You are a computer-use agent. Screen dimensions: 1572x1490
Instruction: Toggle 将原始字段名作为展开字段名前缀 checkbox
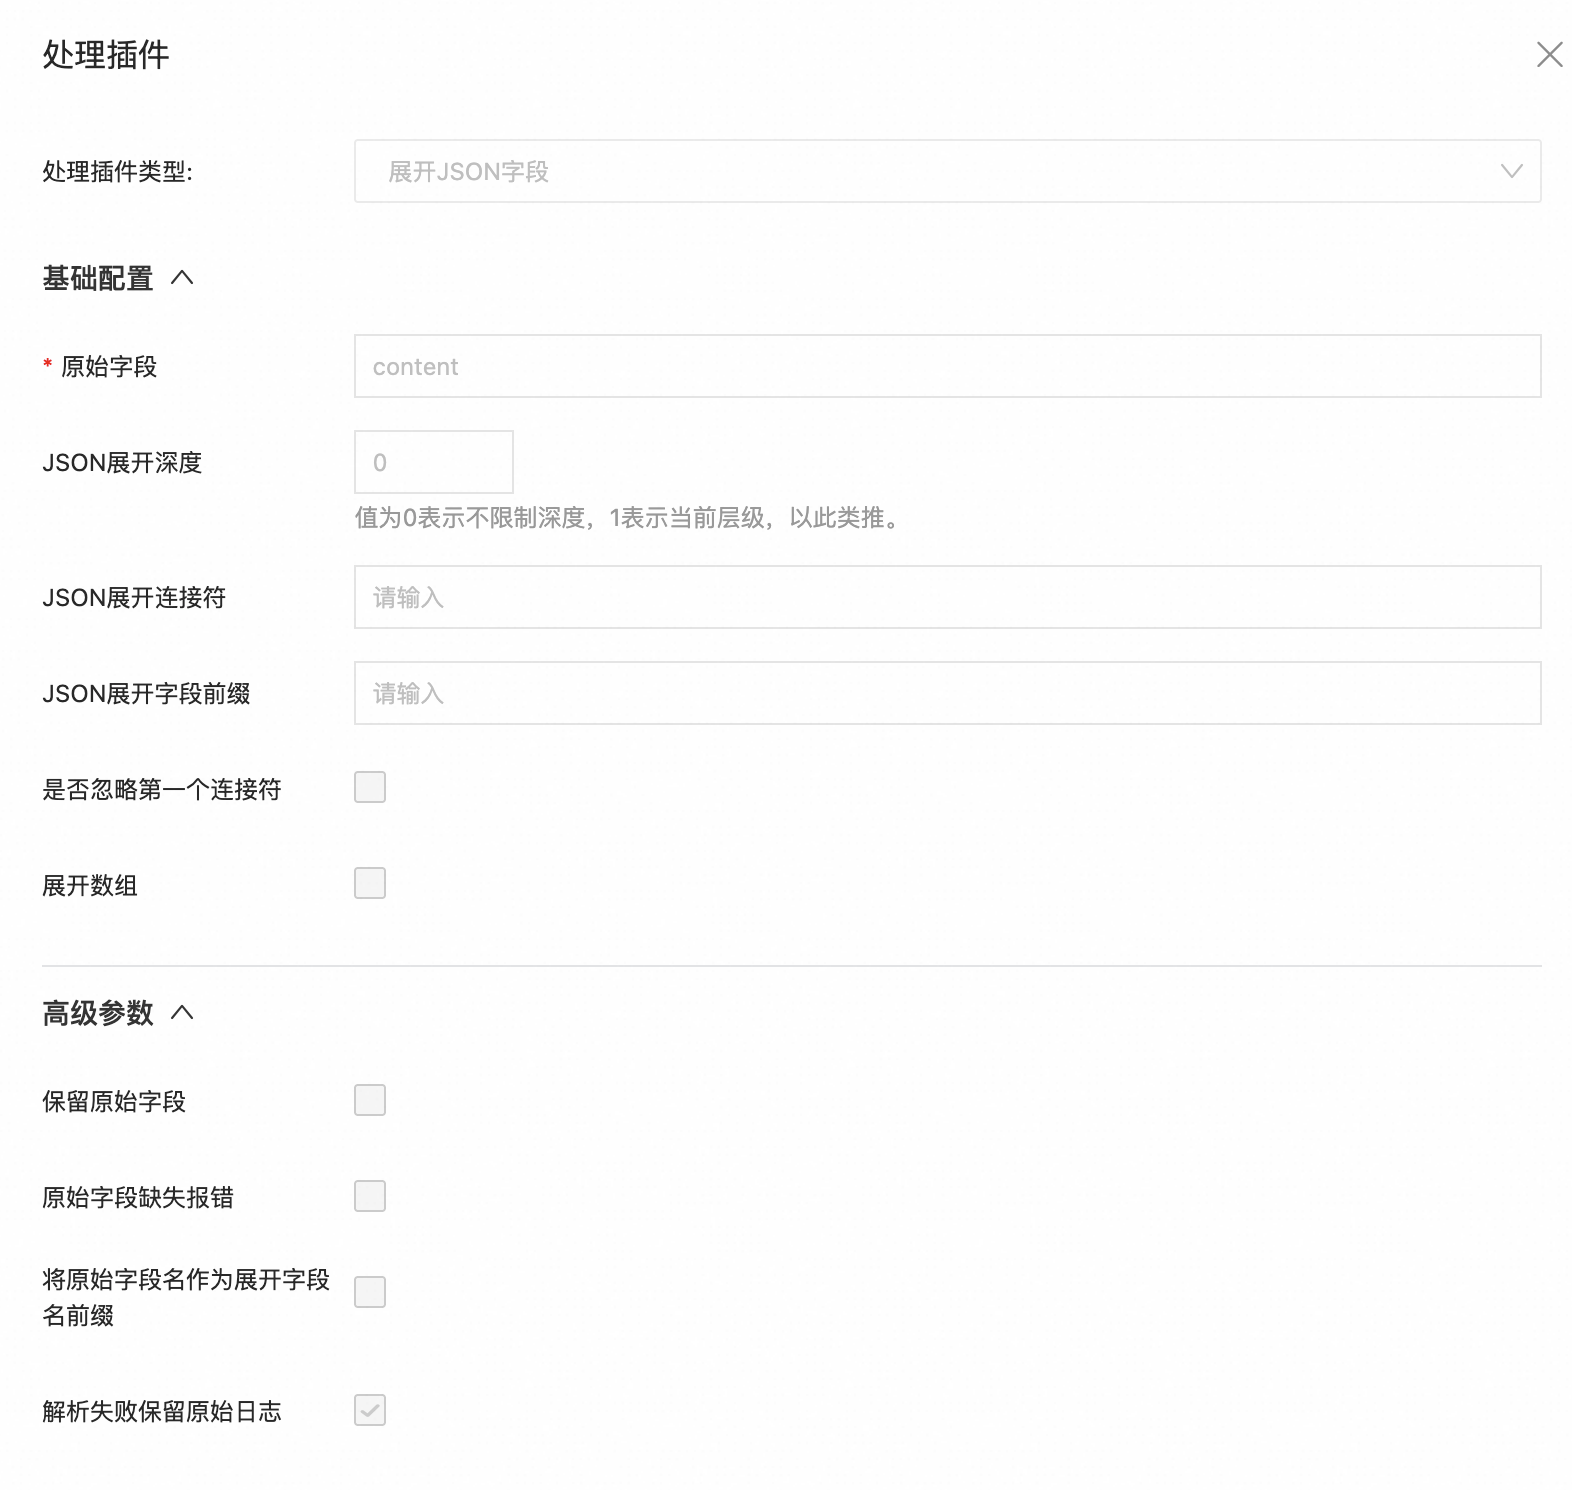370,1293
